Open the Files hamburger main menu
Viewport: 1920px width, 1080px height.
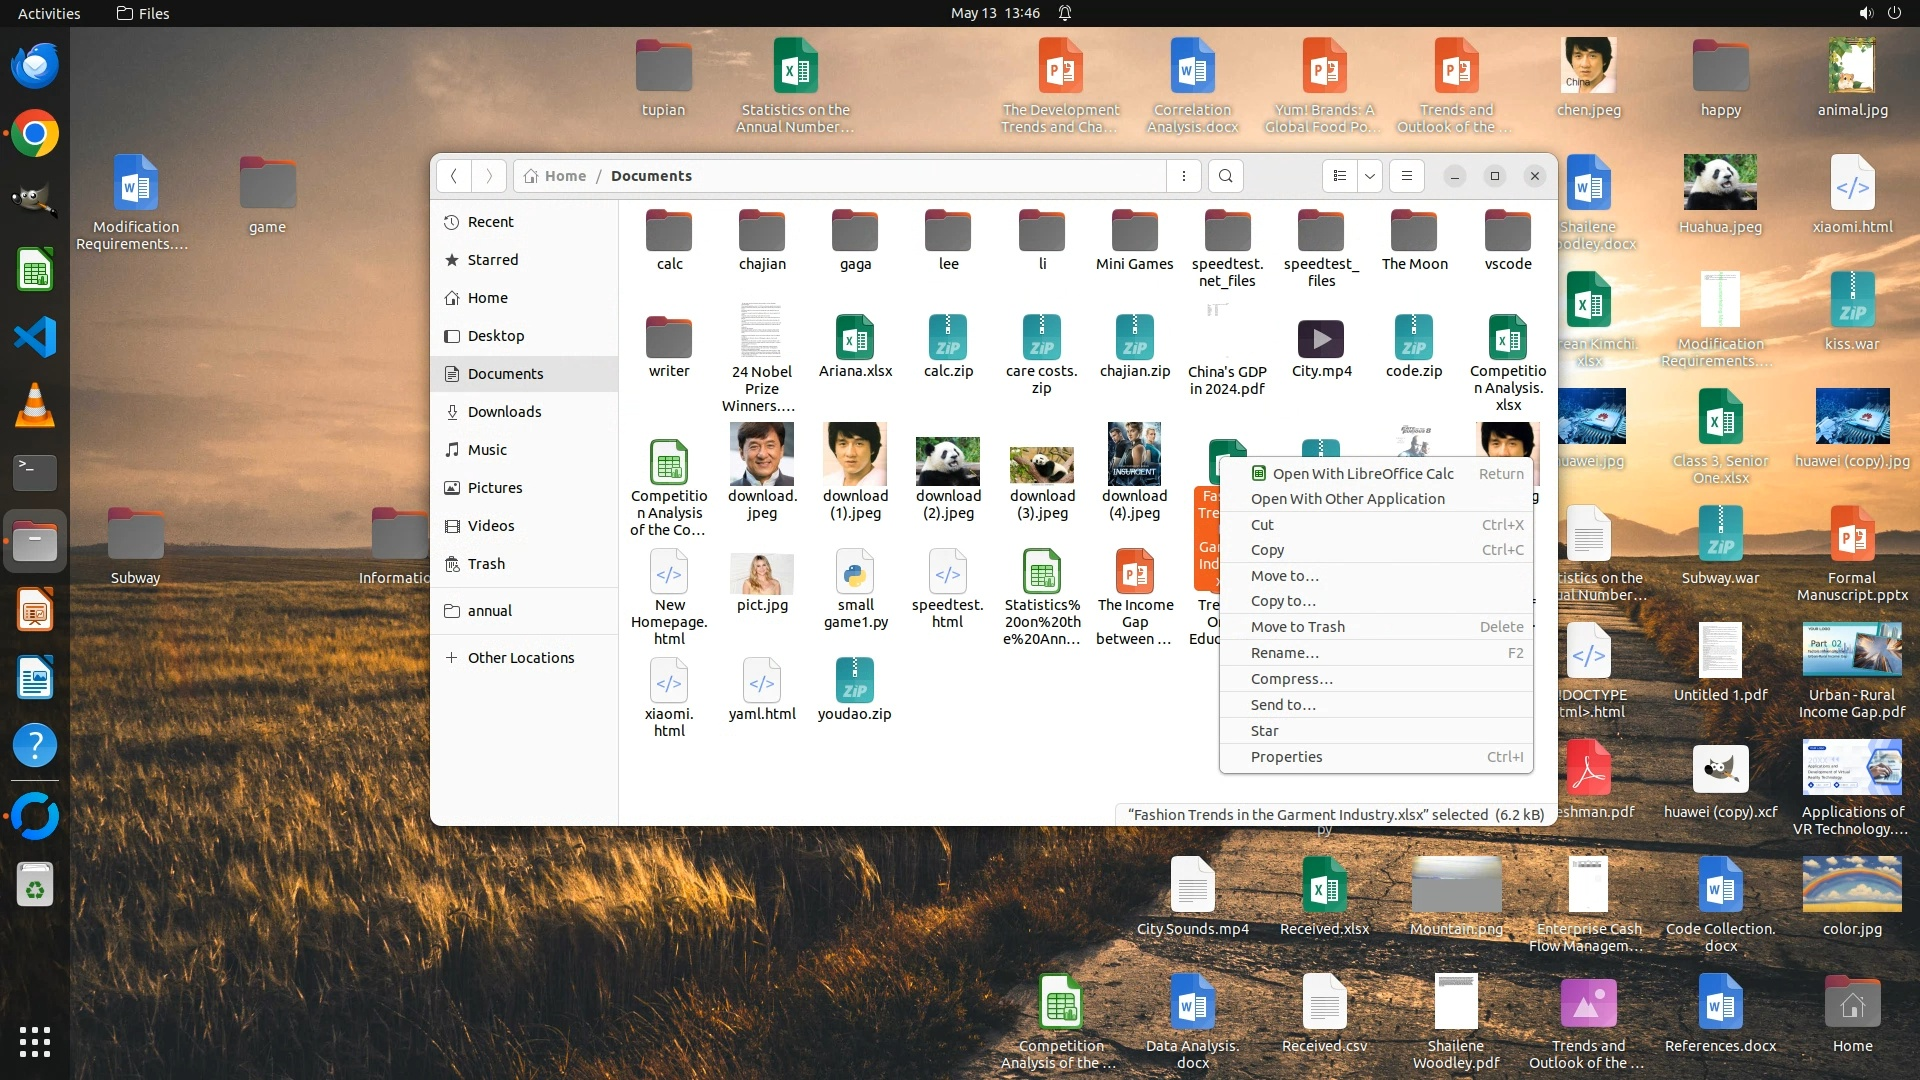click(x=1407, y=176)
